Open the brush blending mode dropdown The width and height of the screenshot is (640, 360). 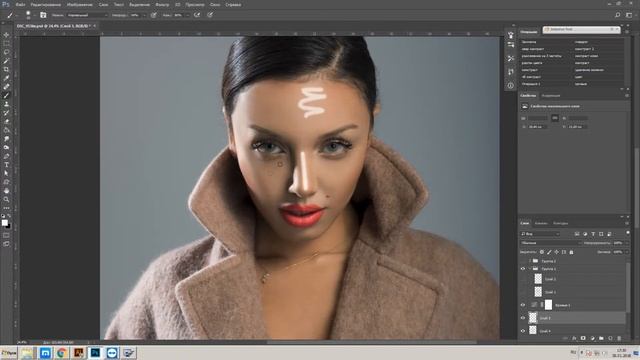click(87, 15)
